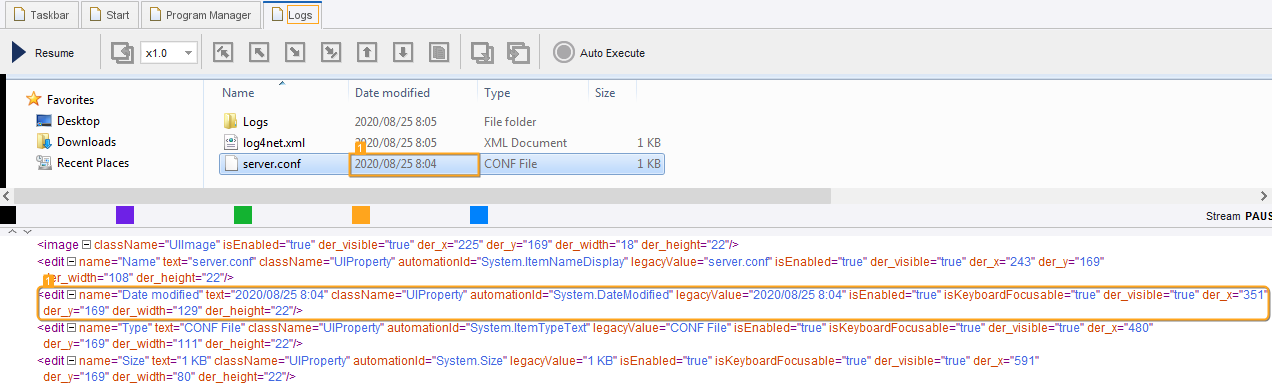Click the CONF File type cell

click(x=510, y=164)
